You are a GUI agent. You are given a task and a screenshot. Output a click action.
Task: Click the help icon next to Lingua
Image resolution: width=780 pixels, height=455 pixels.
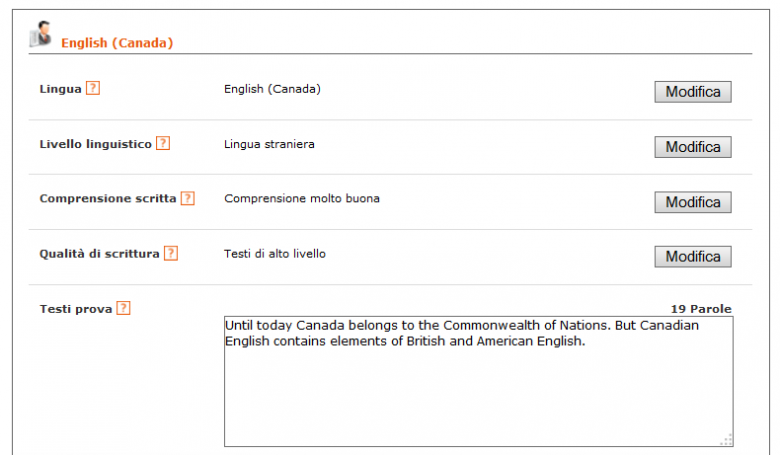pos(93,88)
